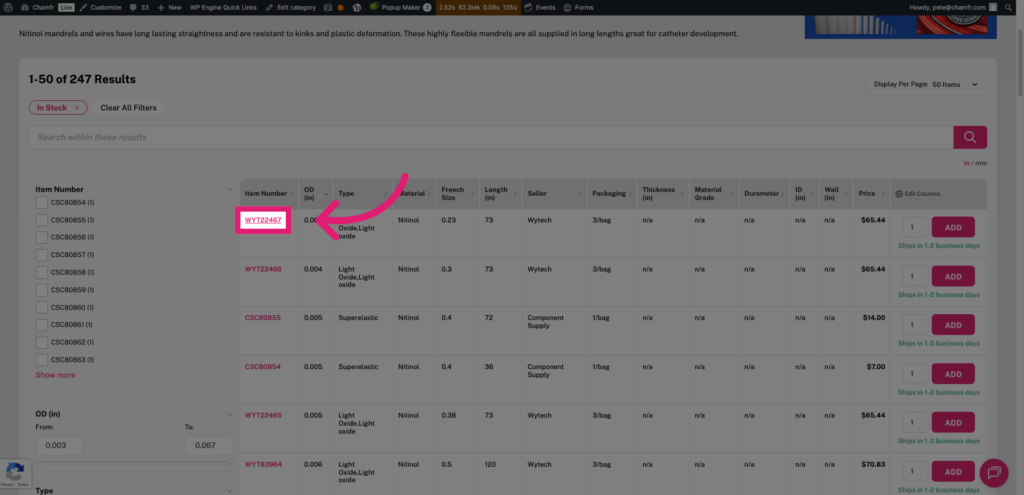This screenshot has width=1024, height=495.
Task: Sort by Length (in) column
Action: coord(501,194)
